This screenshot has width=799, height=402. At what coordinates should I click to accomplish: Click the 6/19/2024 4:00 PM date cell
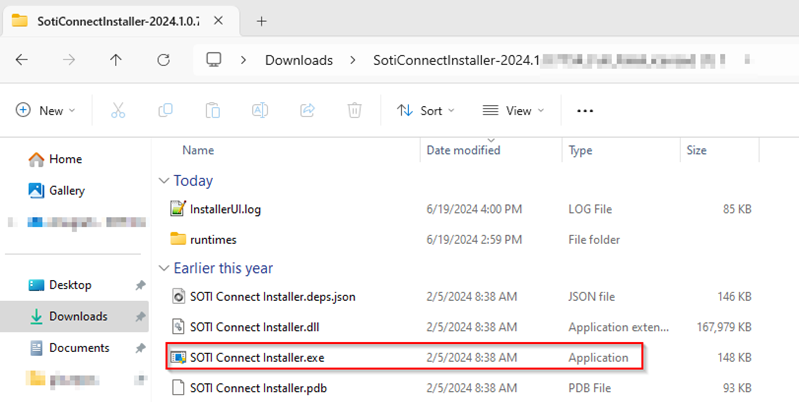[x=474, y=209]
